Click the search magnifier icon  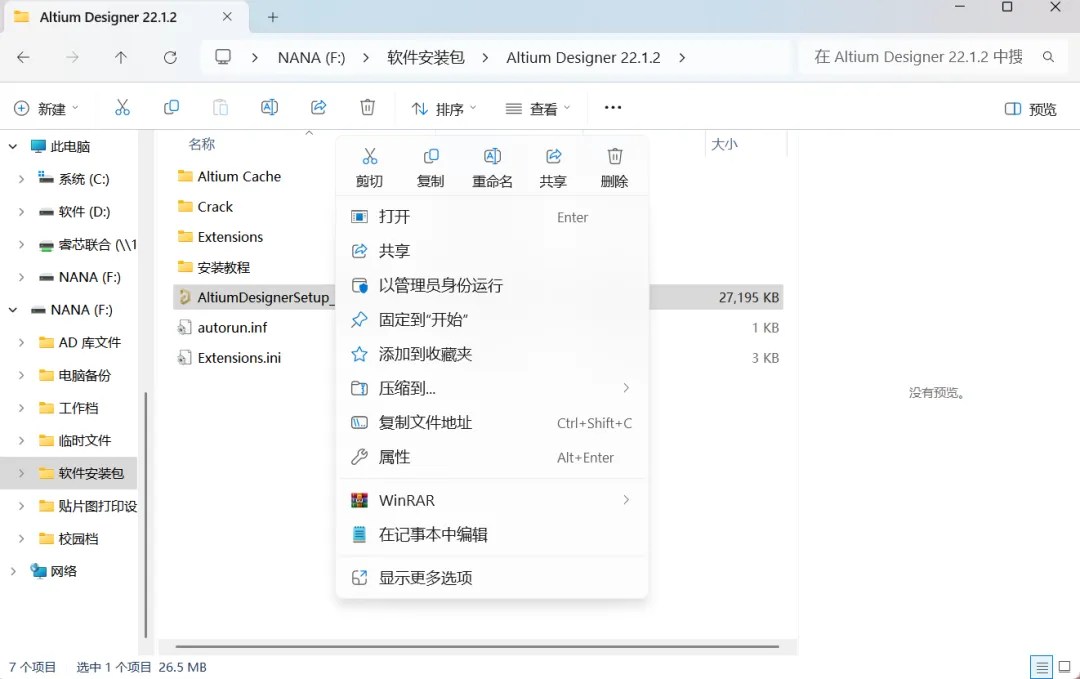click(x=1048, y=57)
